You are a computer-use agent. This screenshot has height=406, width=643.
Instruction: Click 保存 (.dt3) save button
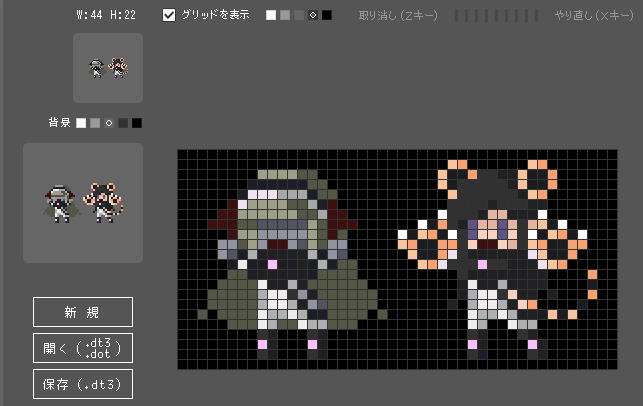83,384
